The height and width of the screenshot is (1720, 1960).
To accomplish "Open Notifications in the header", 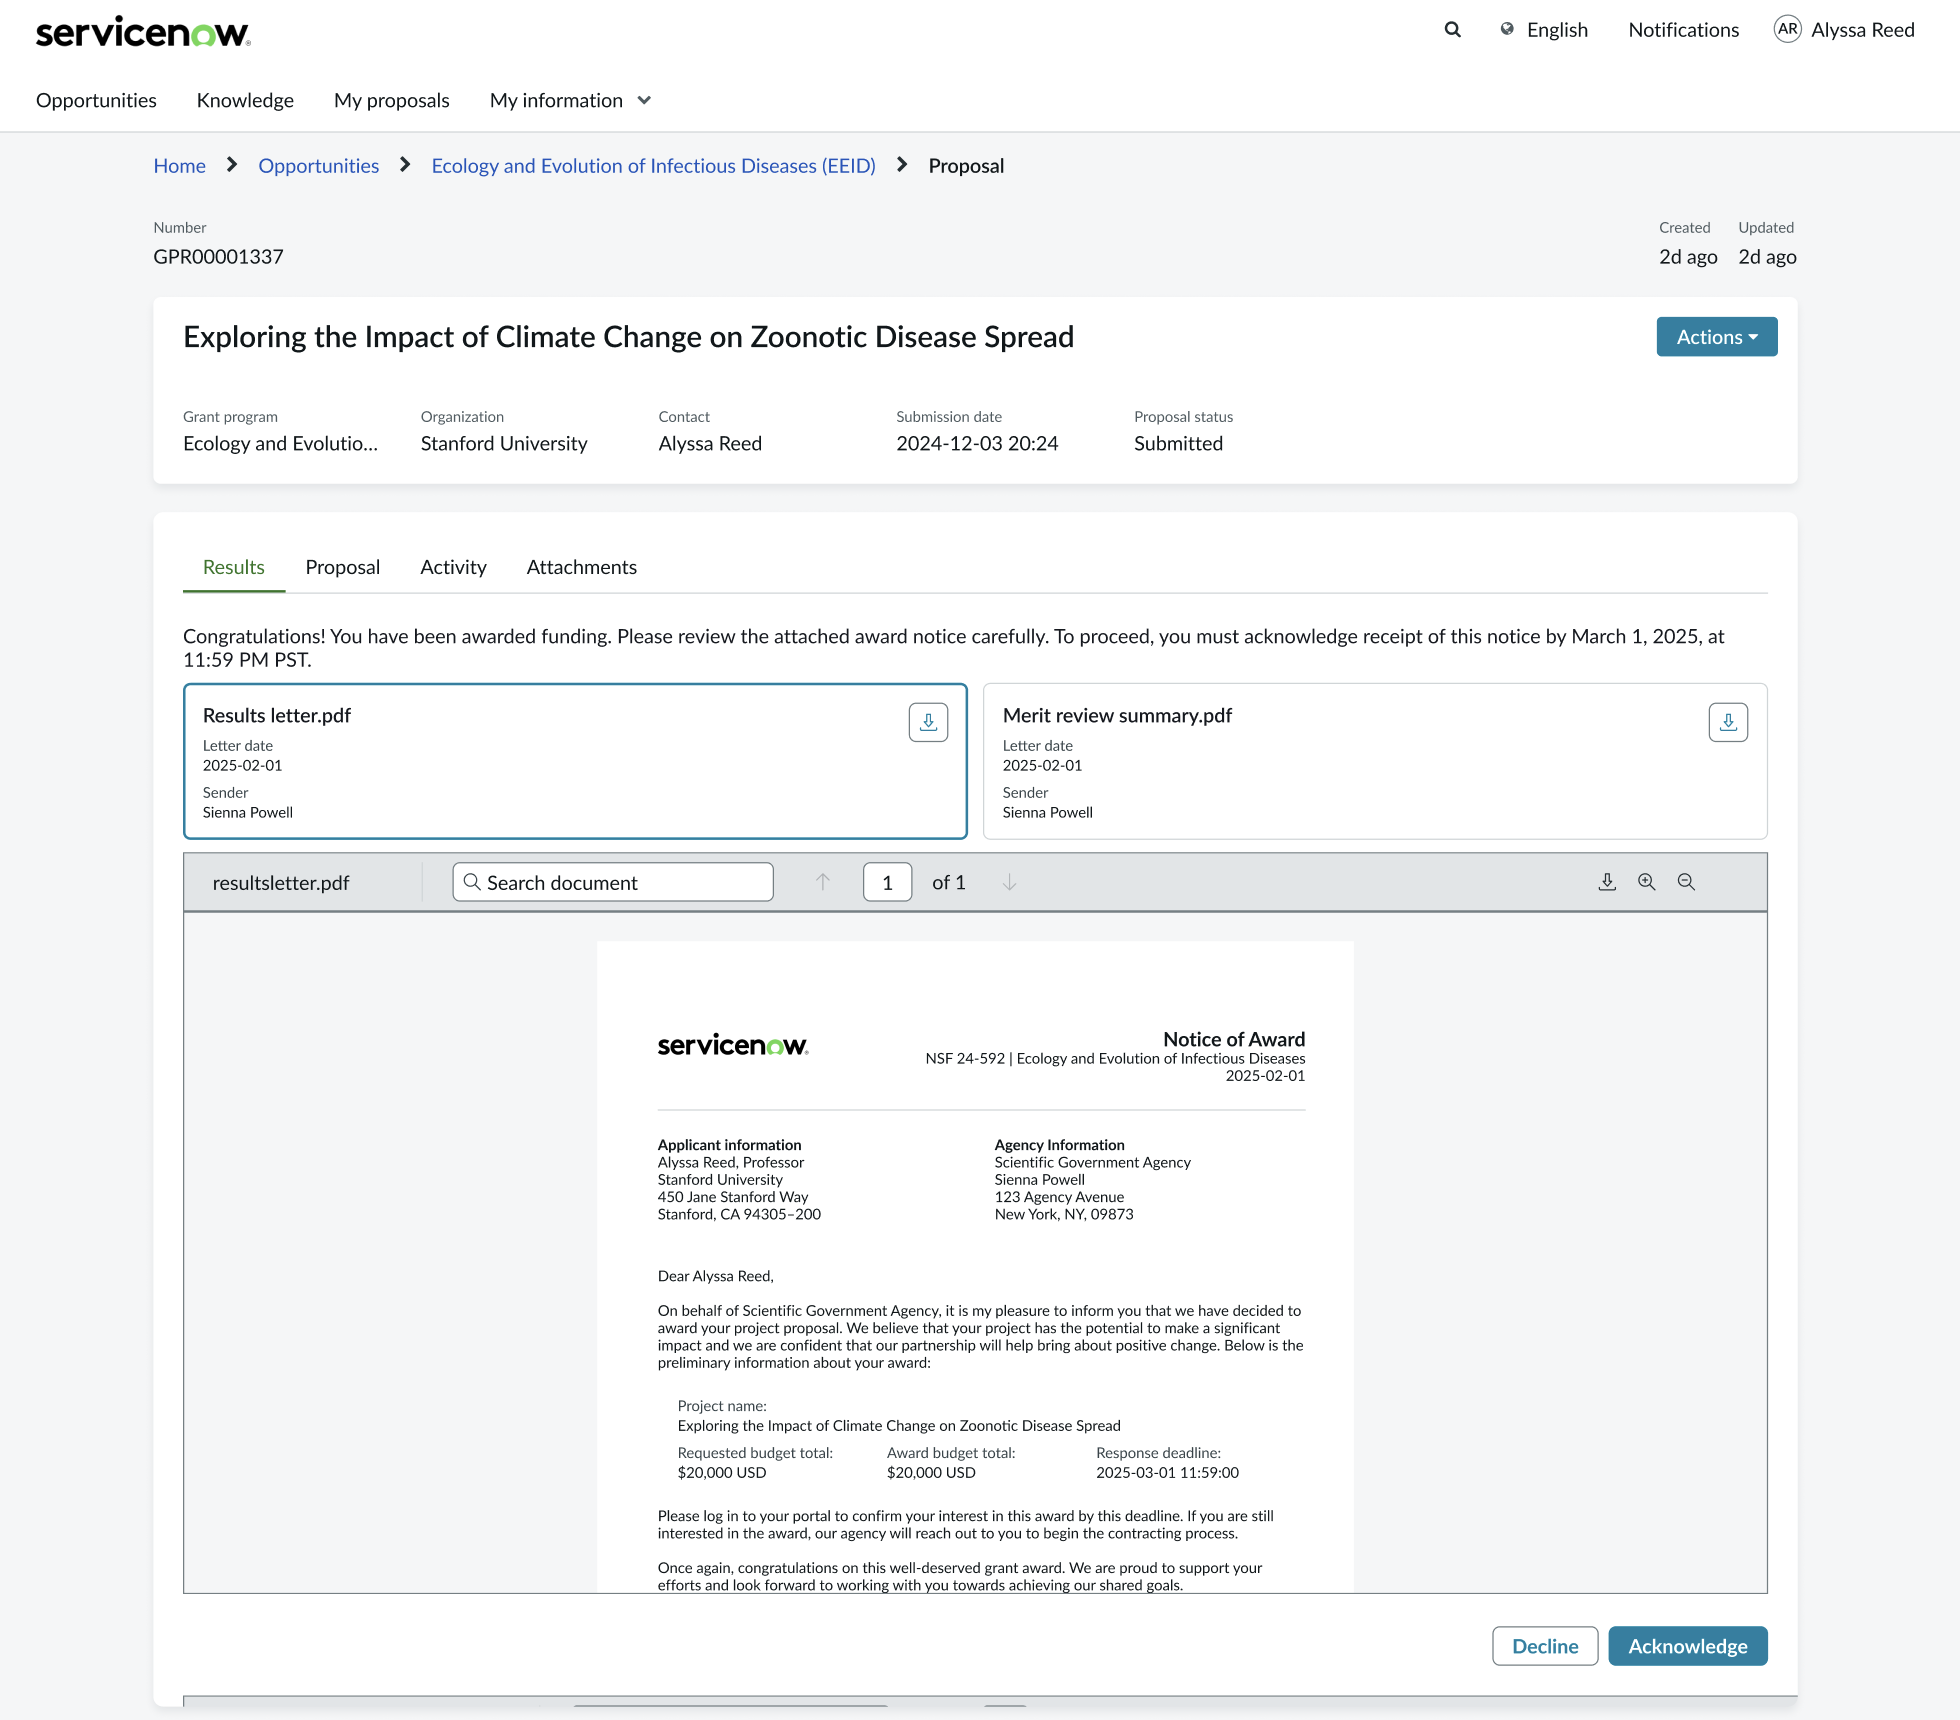I will tap(1684, 30).
